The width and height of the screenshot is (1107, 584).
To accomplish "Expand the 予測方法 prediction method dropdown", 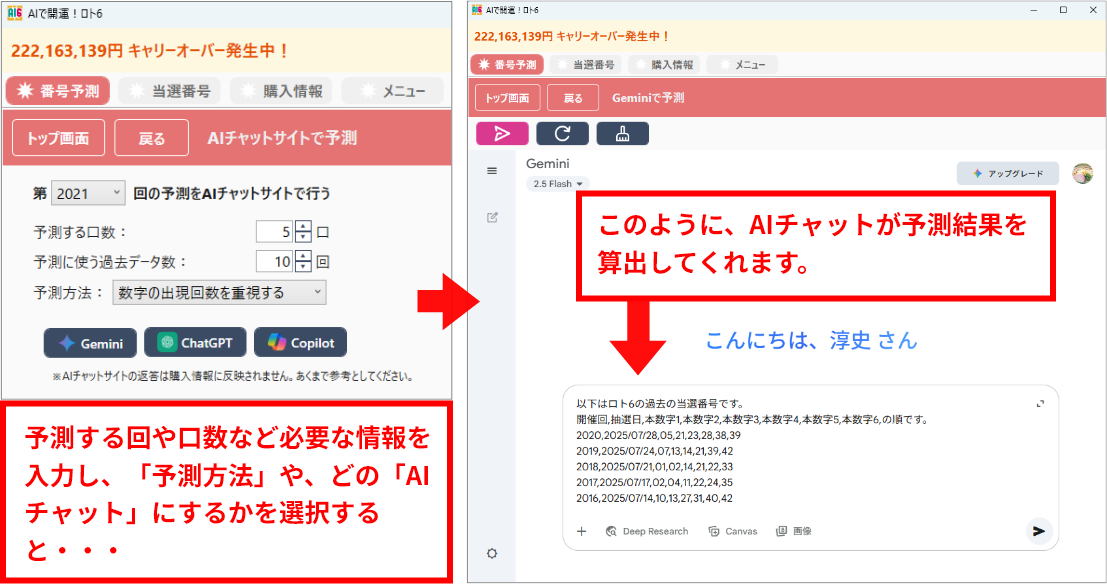I will coord(219,292).
